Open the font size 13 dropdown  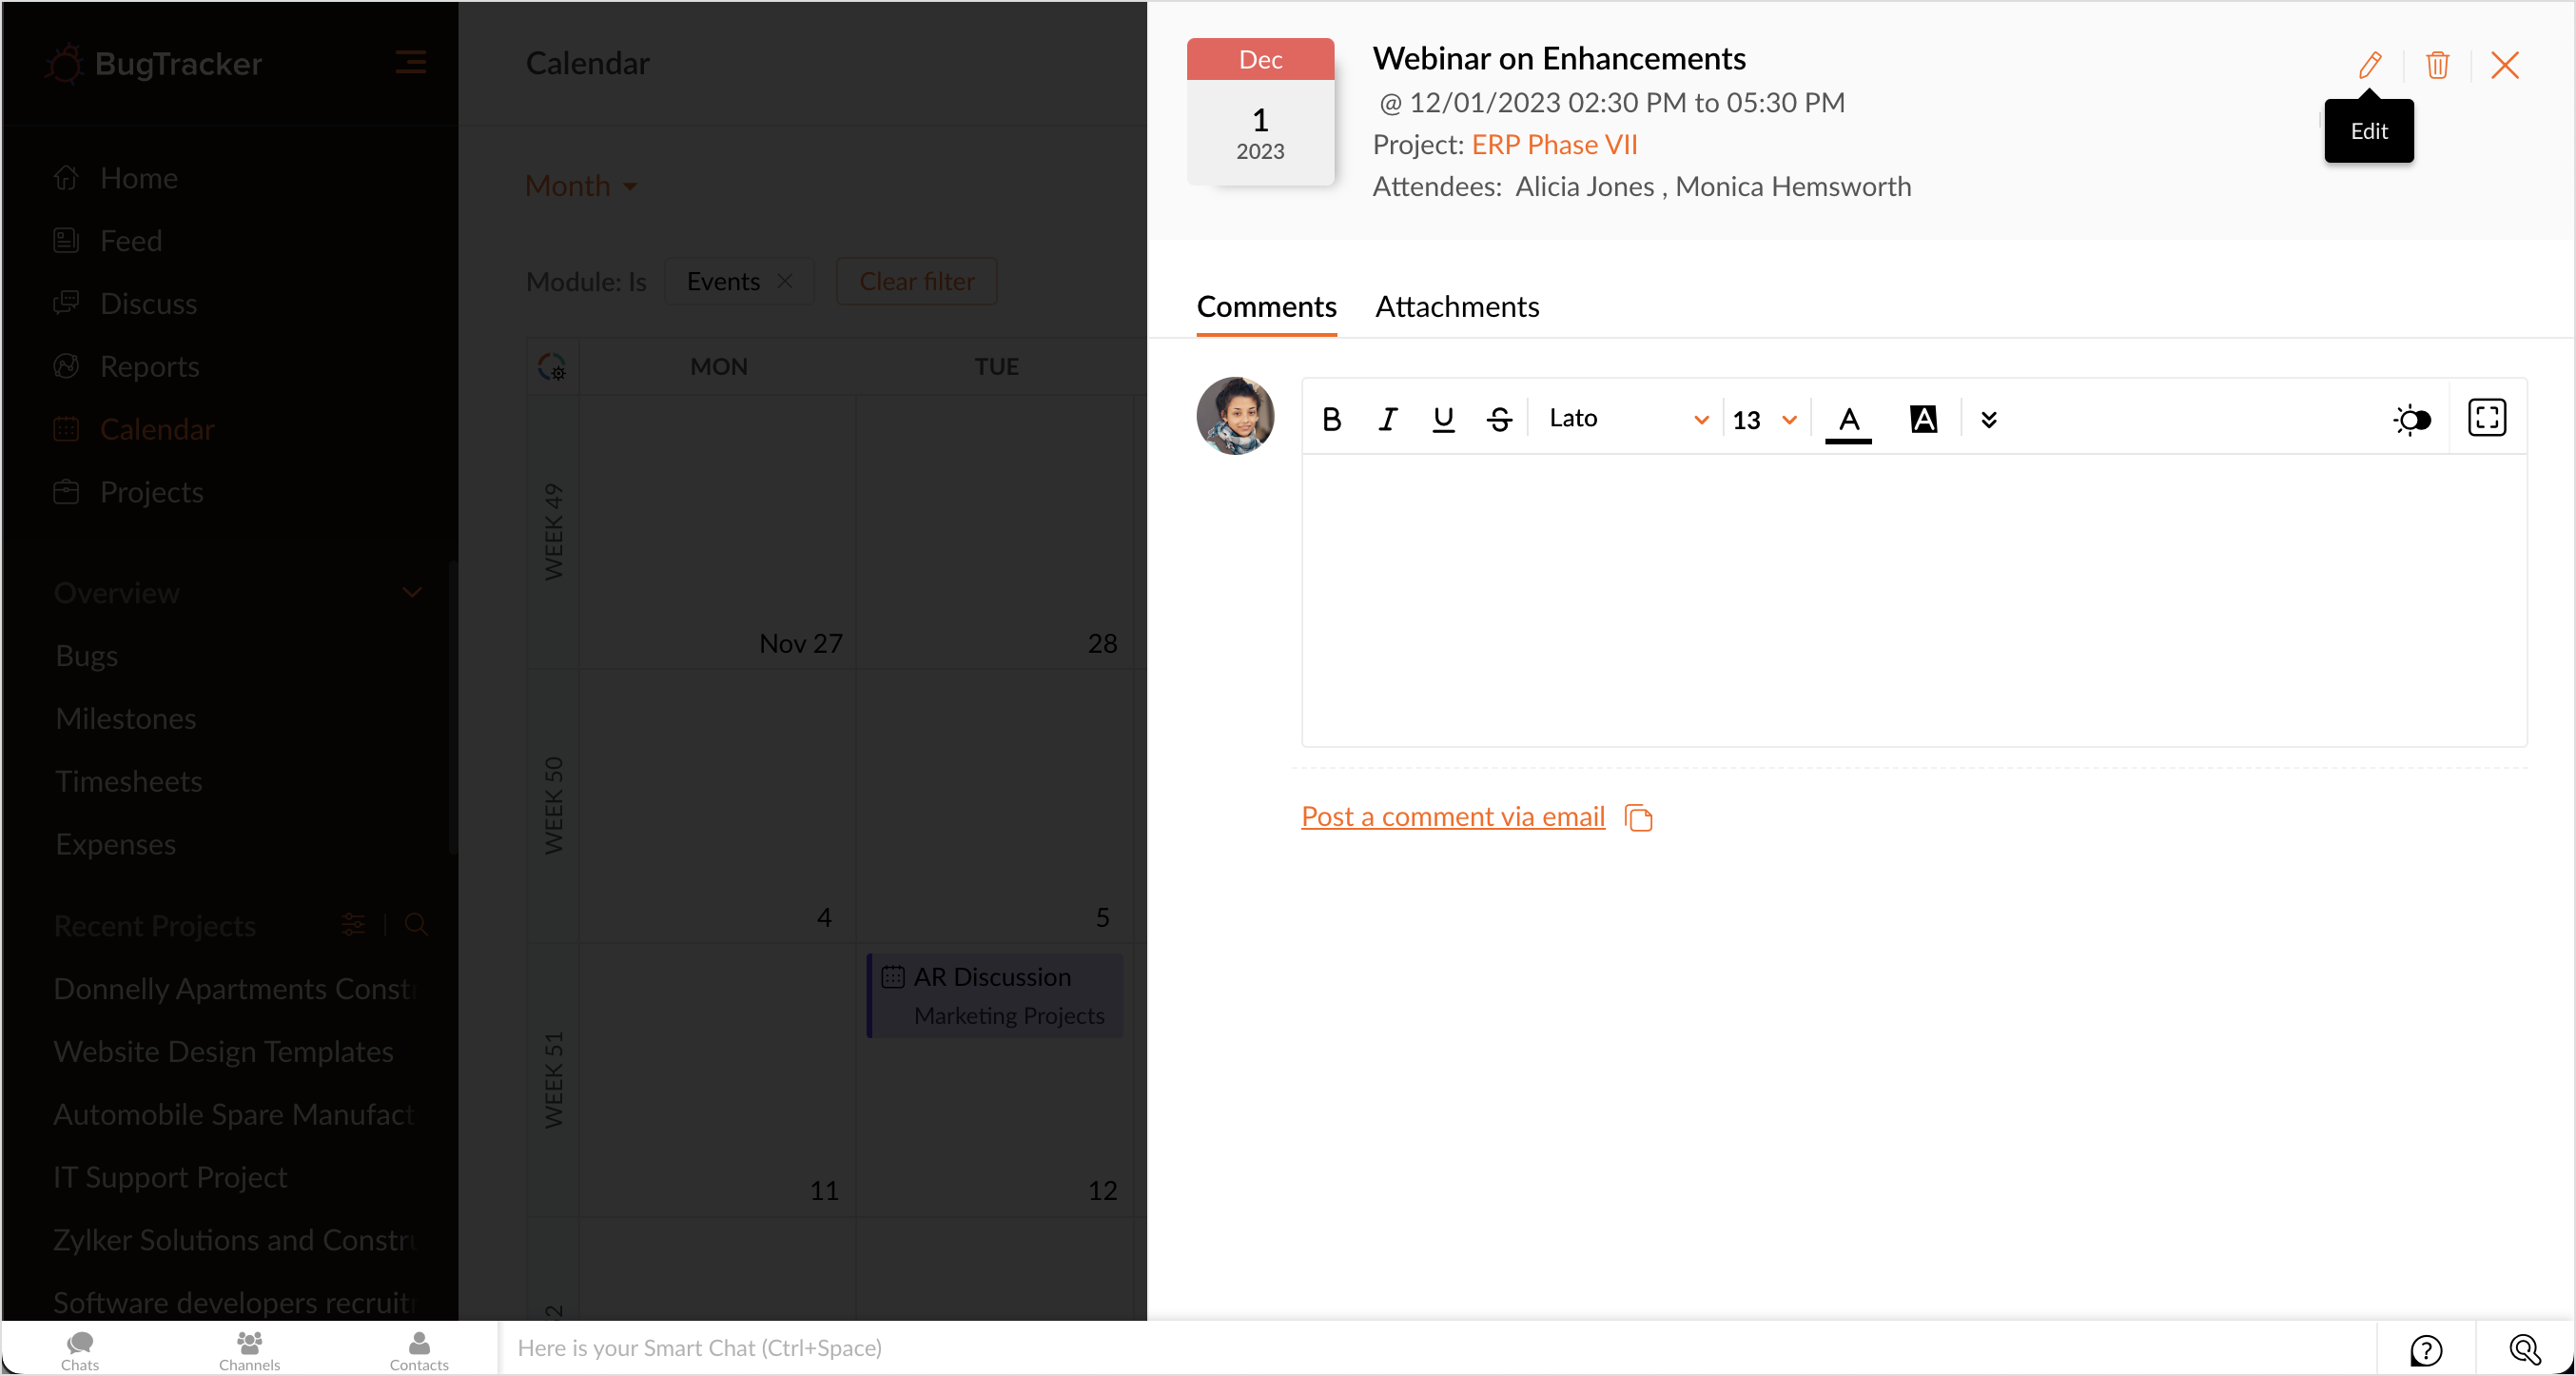click(x=1765, y=419)
